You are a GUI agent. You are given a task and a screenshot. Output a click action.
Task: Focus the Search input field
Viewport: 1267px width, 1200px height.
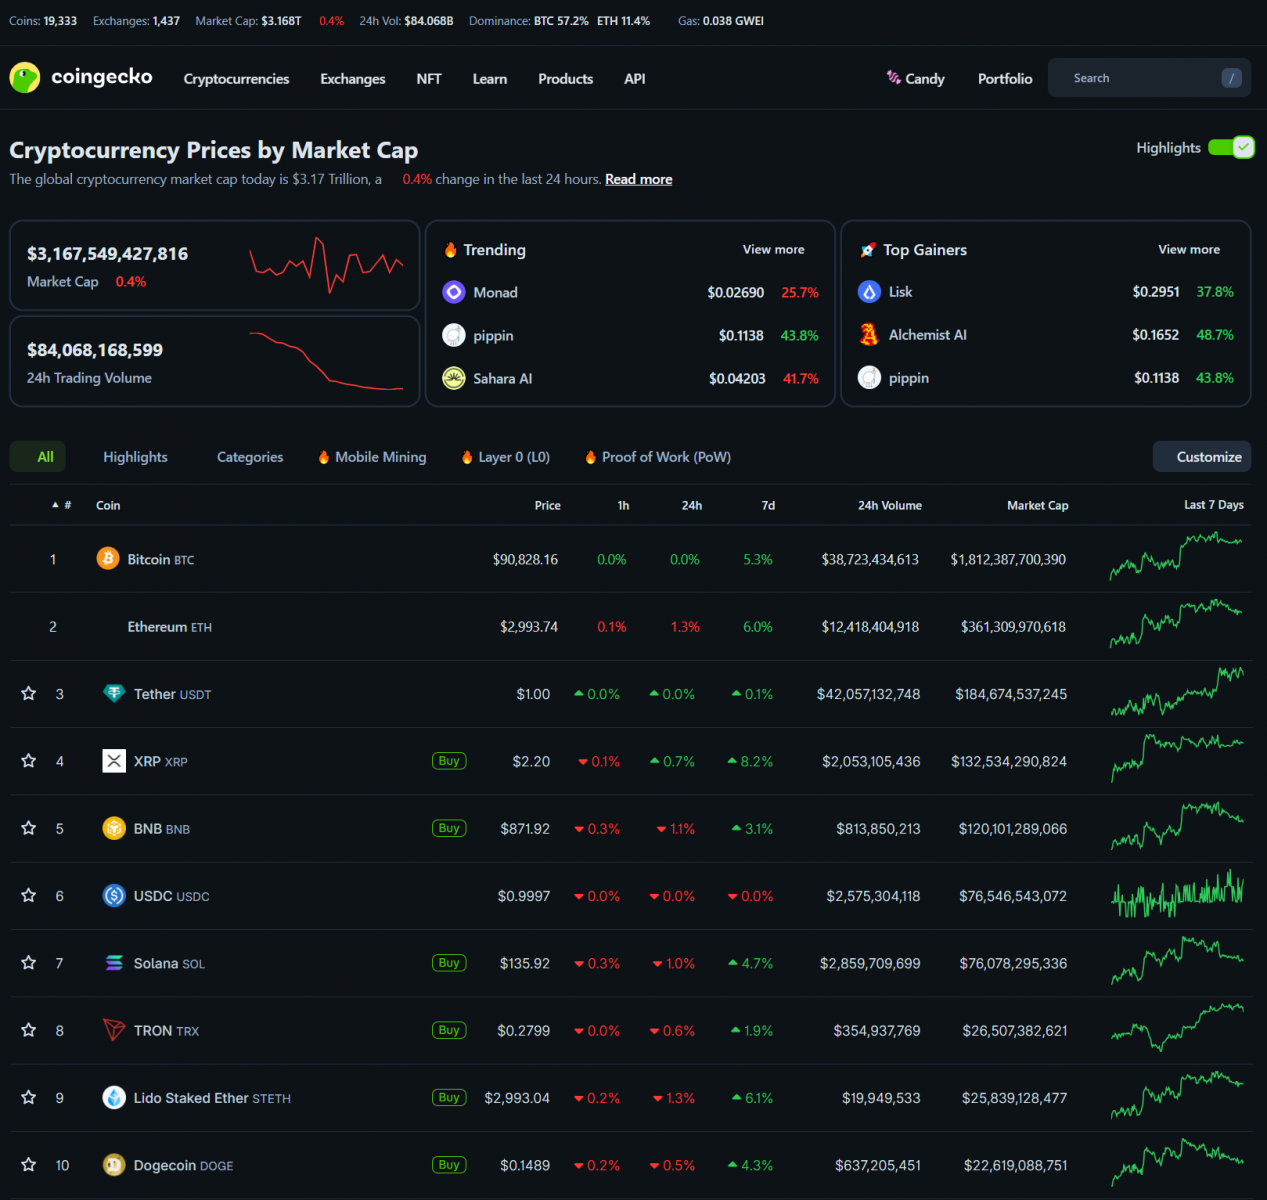(1140, 78)
